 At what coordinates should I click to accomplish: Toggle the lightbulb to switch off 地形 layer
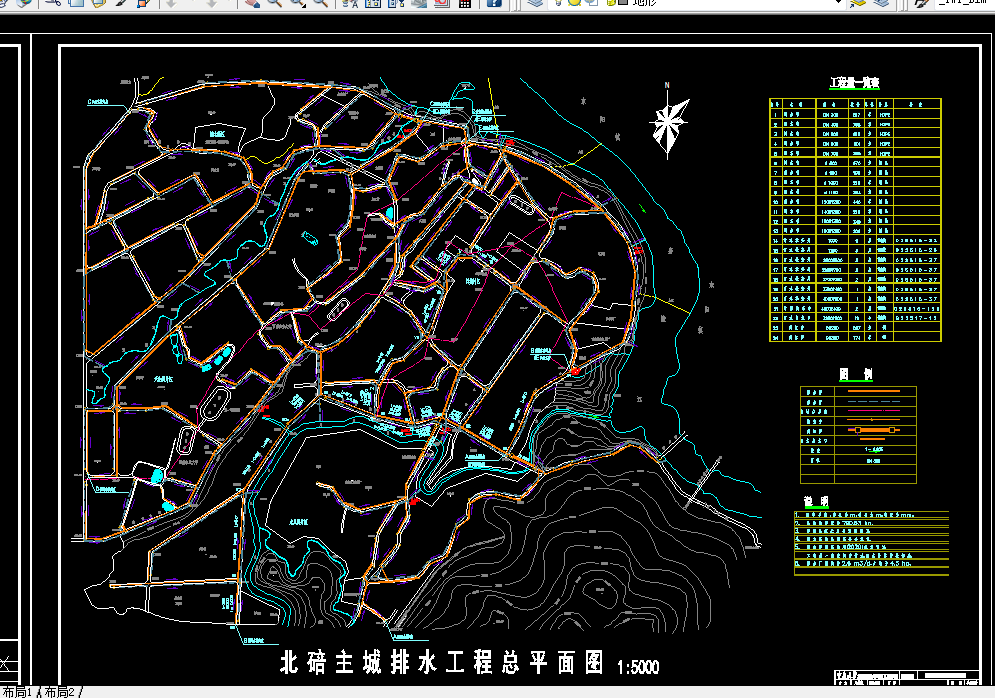tap(557, 4)
